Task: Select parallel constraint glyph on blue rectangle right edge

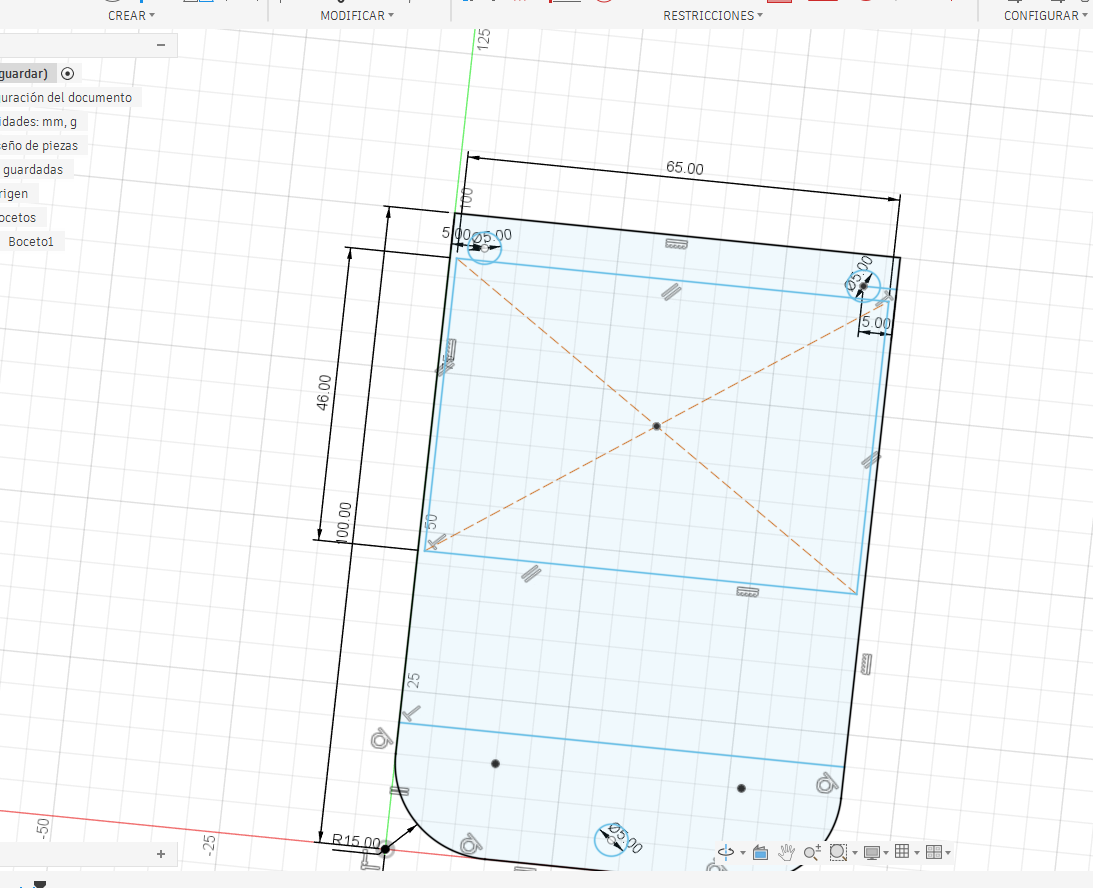Action: point(870,459)
